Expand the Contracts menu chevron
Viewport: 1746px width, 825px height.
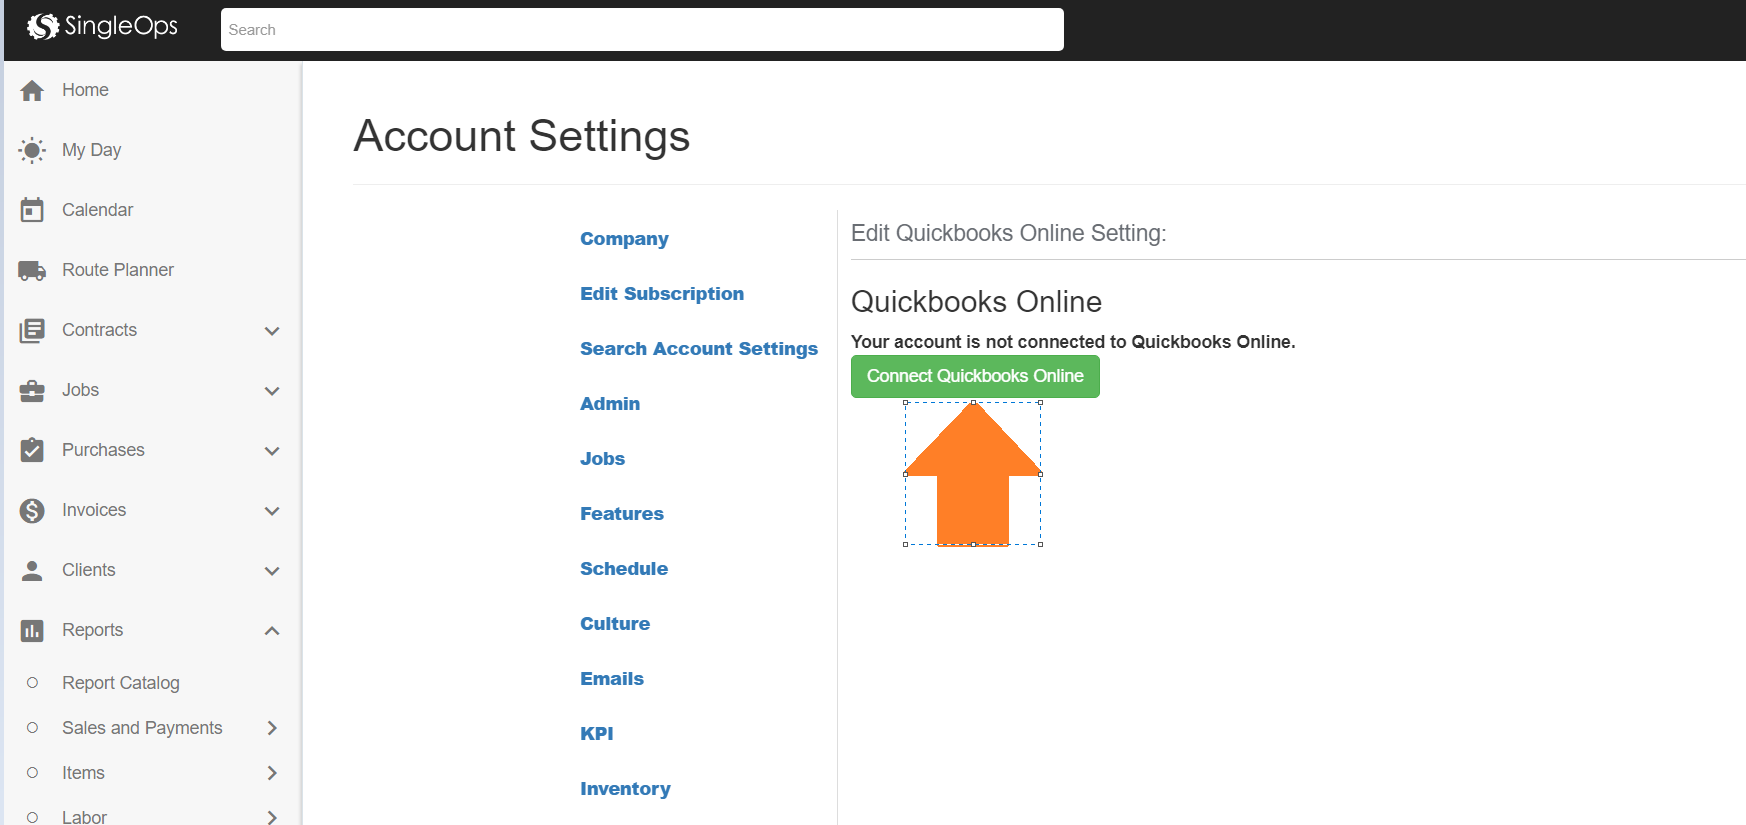(272, 331)
